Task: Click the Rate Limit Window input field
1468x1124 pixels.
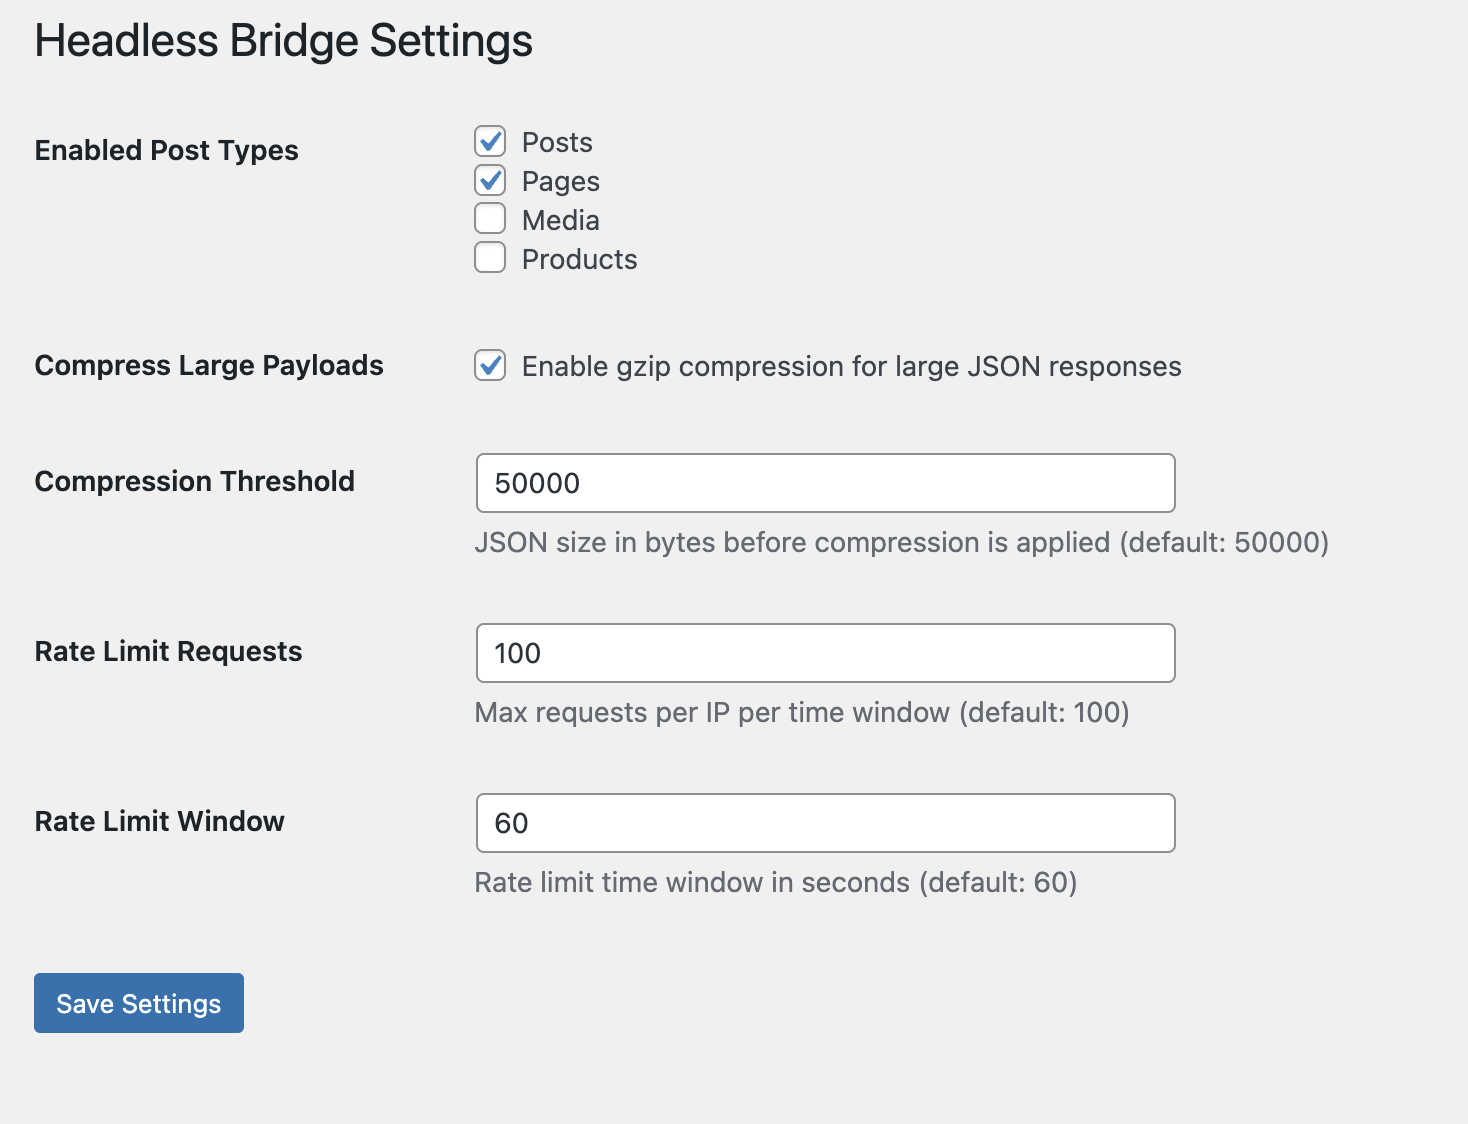Action: [825, 823]
